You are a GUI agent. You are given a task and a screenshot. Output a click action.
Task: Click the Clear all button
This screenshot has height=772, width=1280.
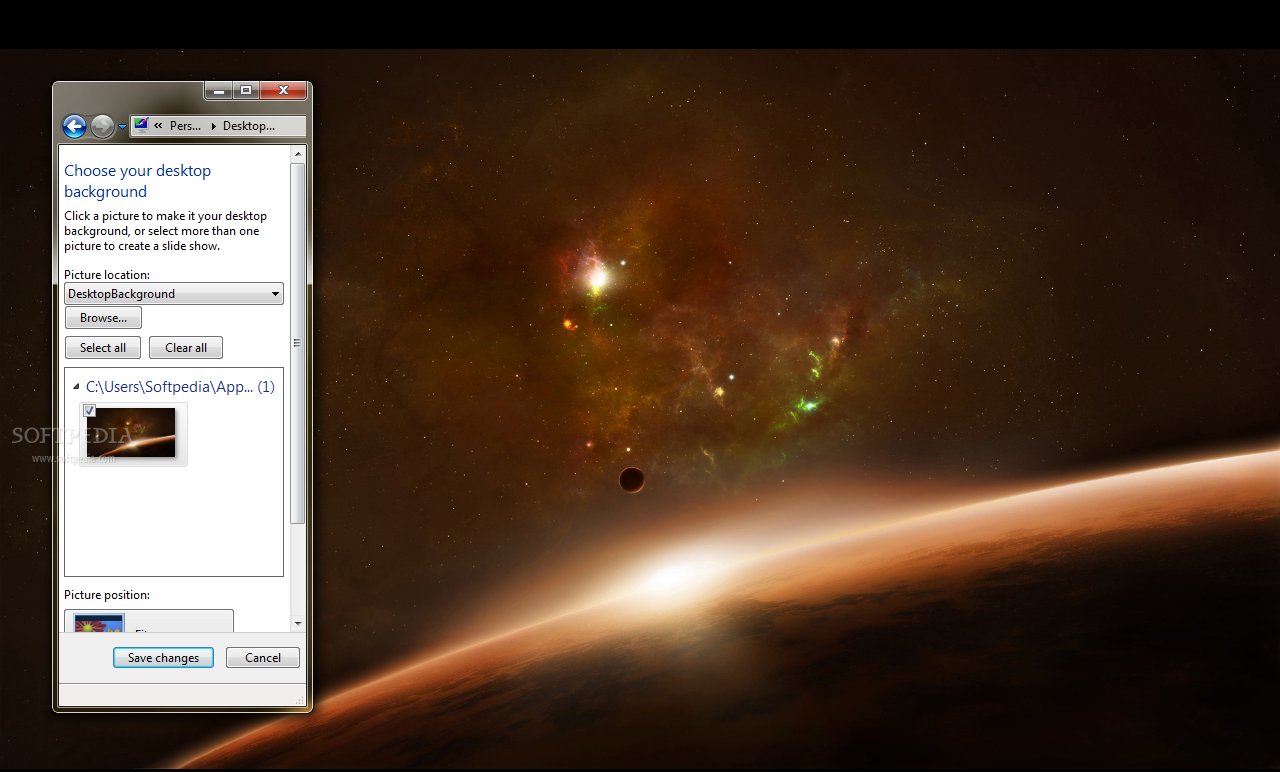[x=186, y=348]
